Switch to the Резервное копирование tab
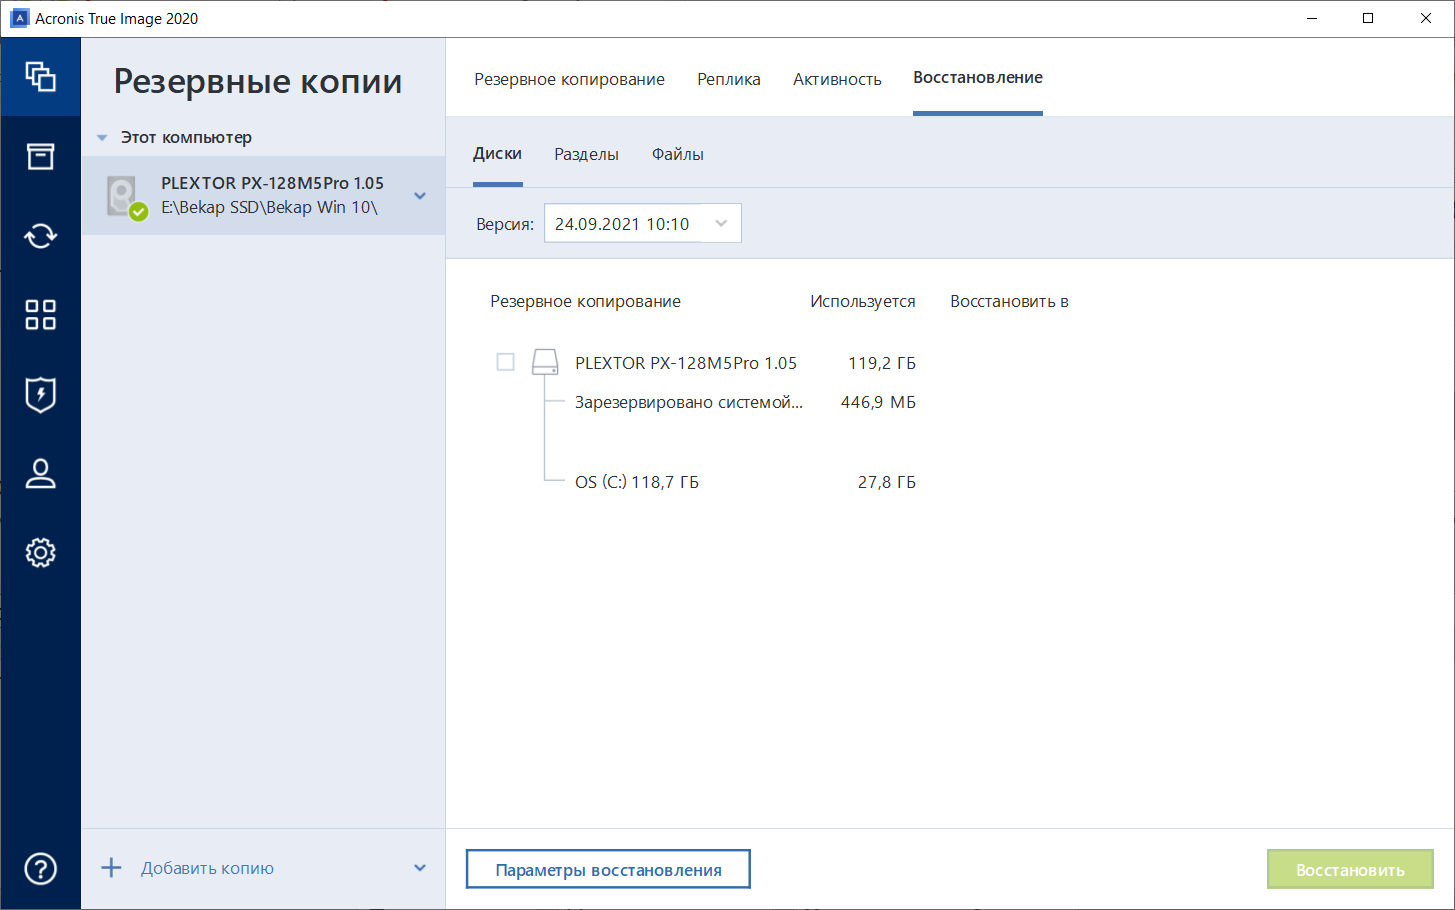Image resolution: width=1455 pixels, height=910 pixels. 569,79
